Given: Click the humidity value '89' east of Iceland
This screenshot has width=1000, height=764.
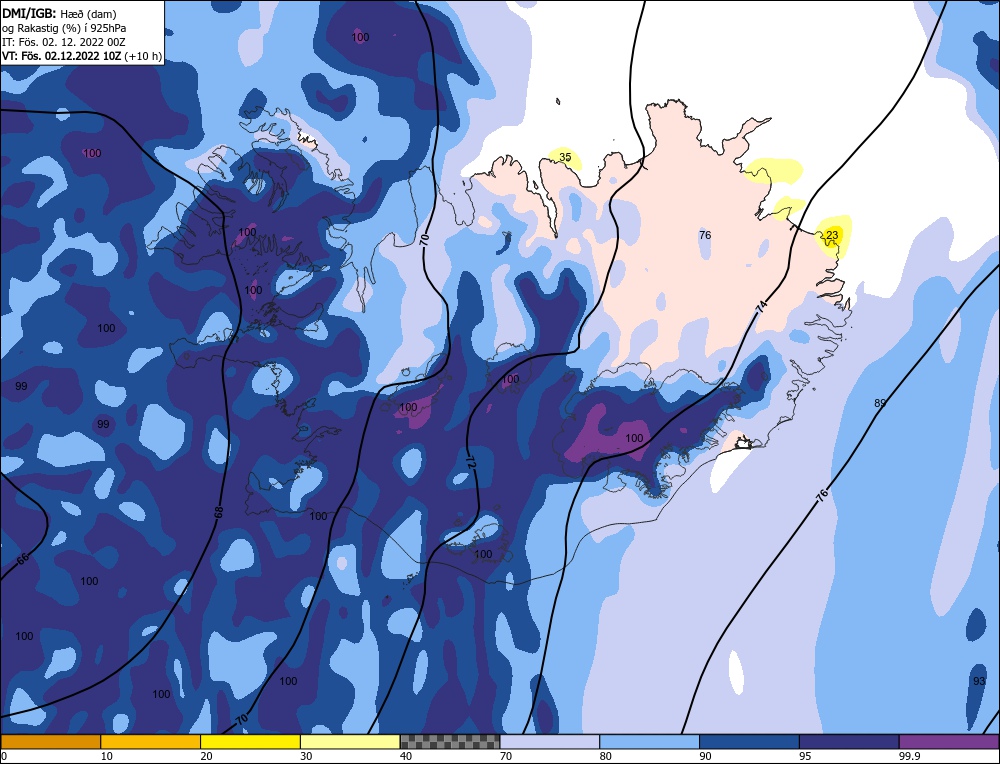Looking at the screenshot, I should coord(880,403).
